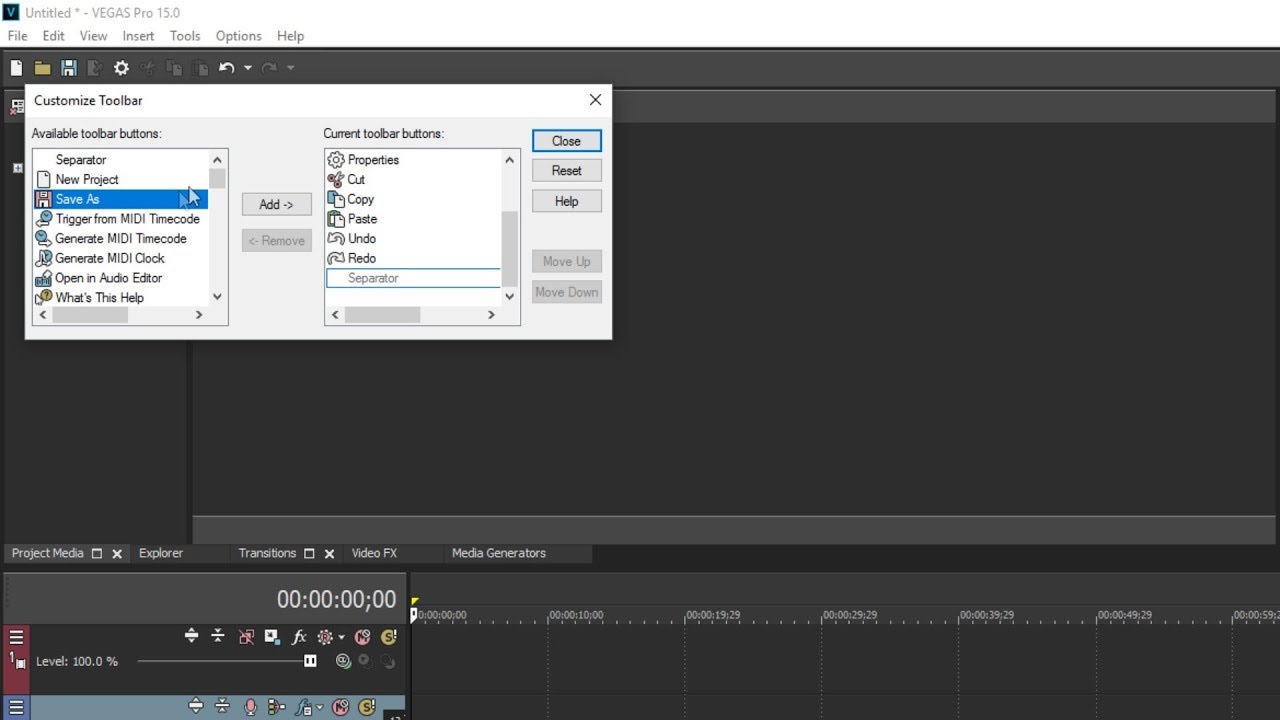Switch to the Video FX tab

374,553
